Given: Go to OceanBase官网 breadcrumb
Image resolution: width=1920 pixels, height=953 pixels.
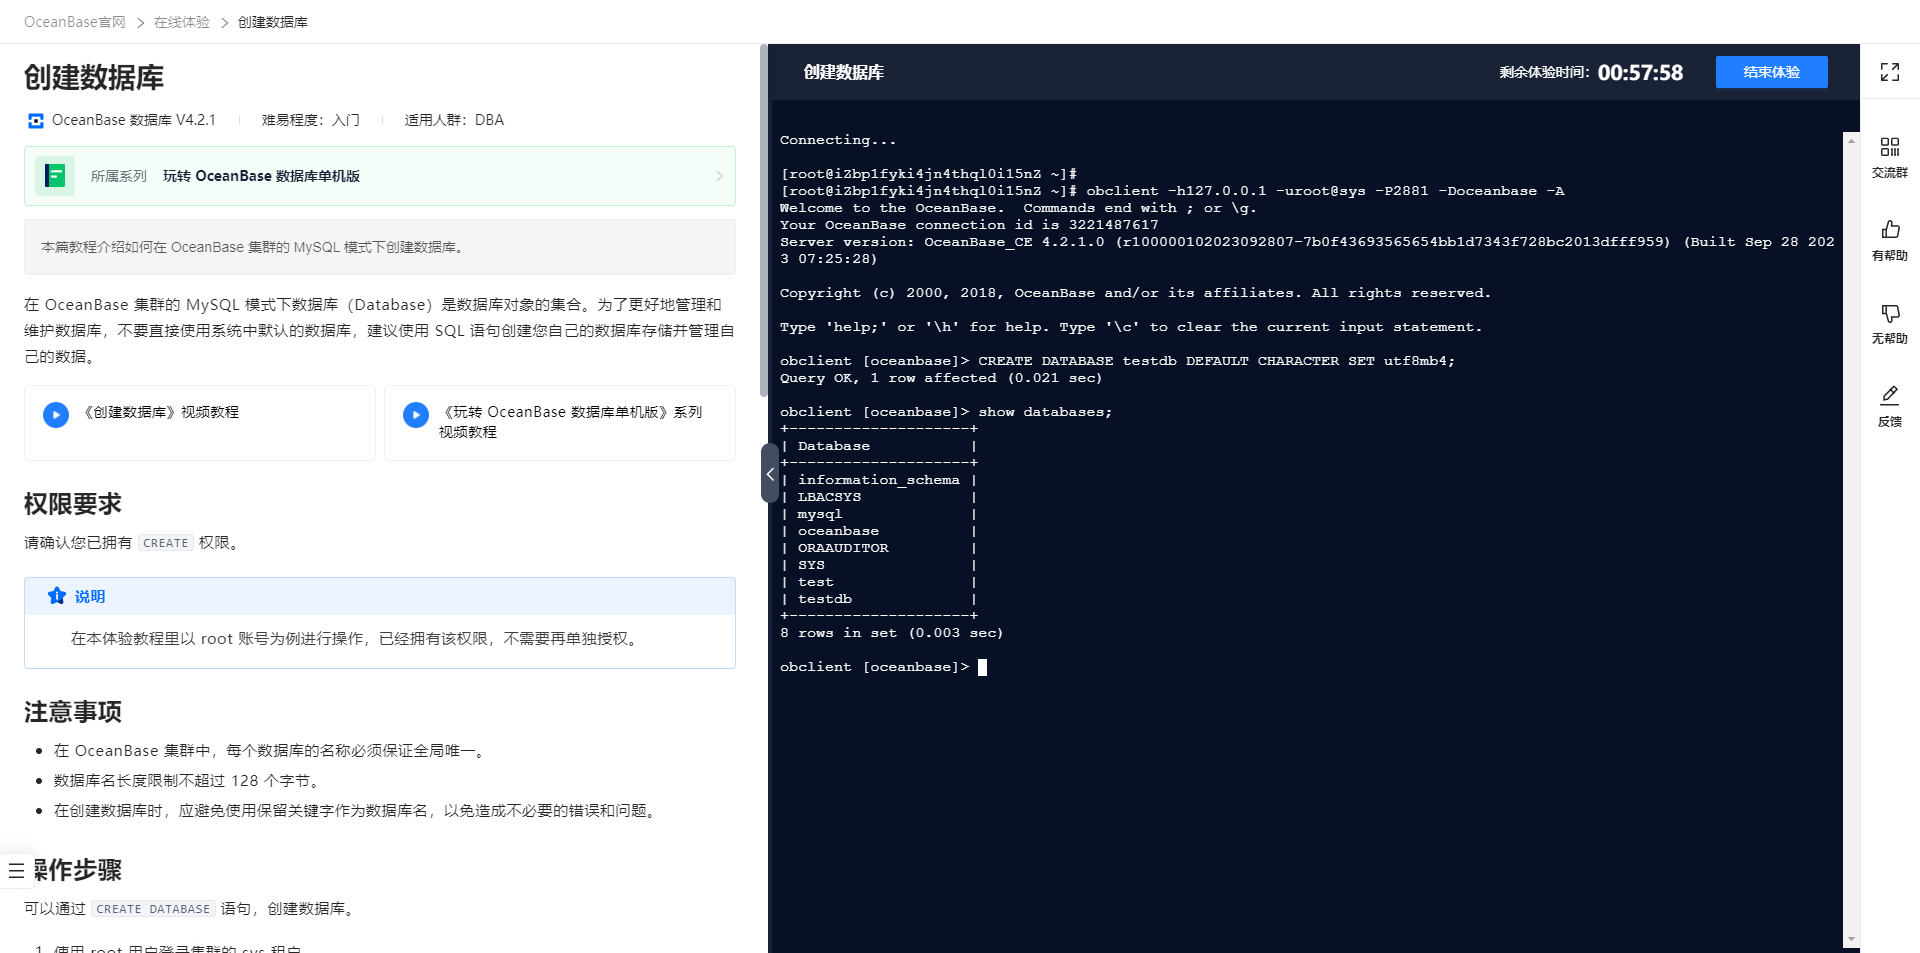Looking at the screenshot, I should (x=75, y=22).
